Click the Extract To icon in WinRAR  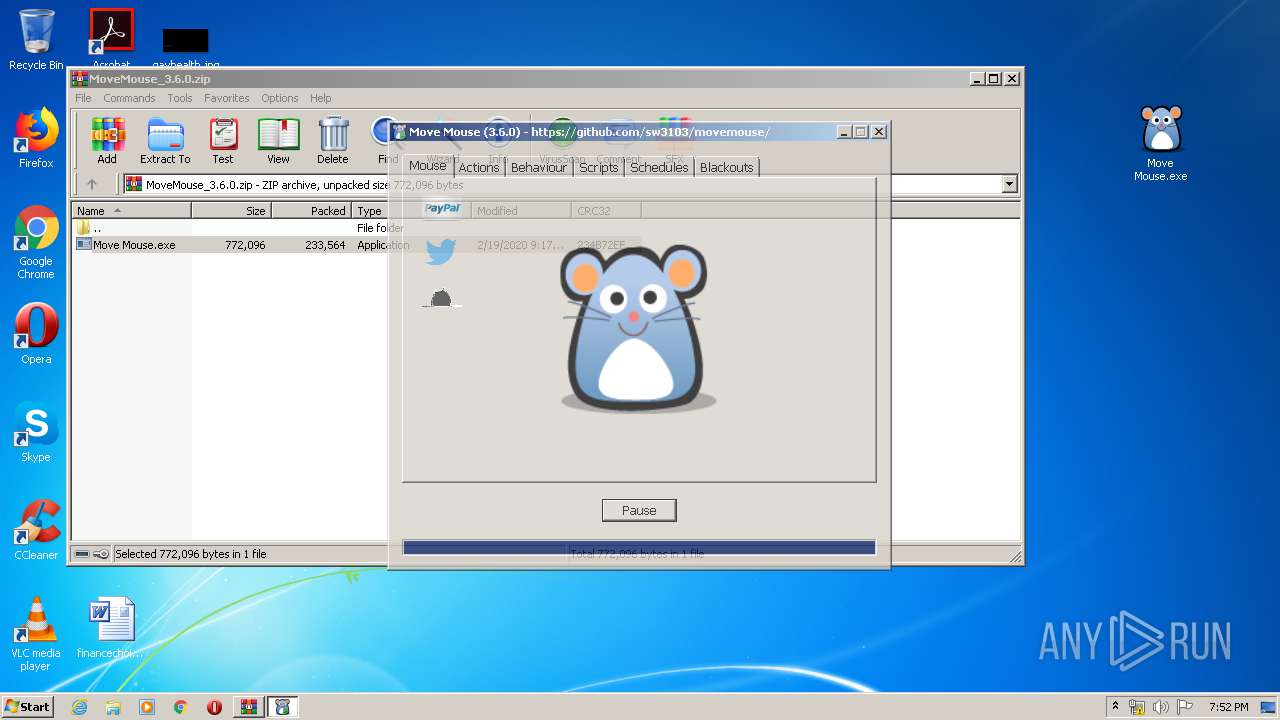pyautogui.click(x=165, y=140)
